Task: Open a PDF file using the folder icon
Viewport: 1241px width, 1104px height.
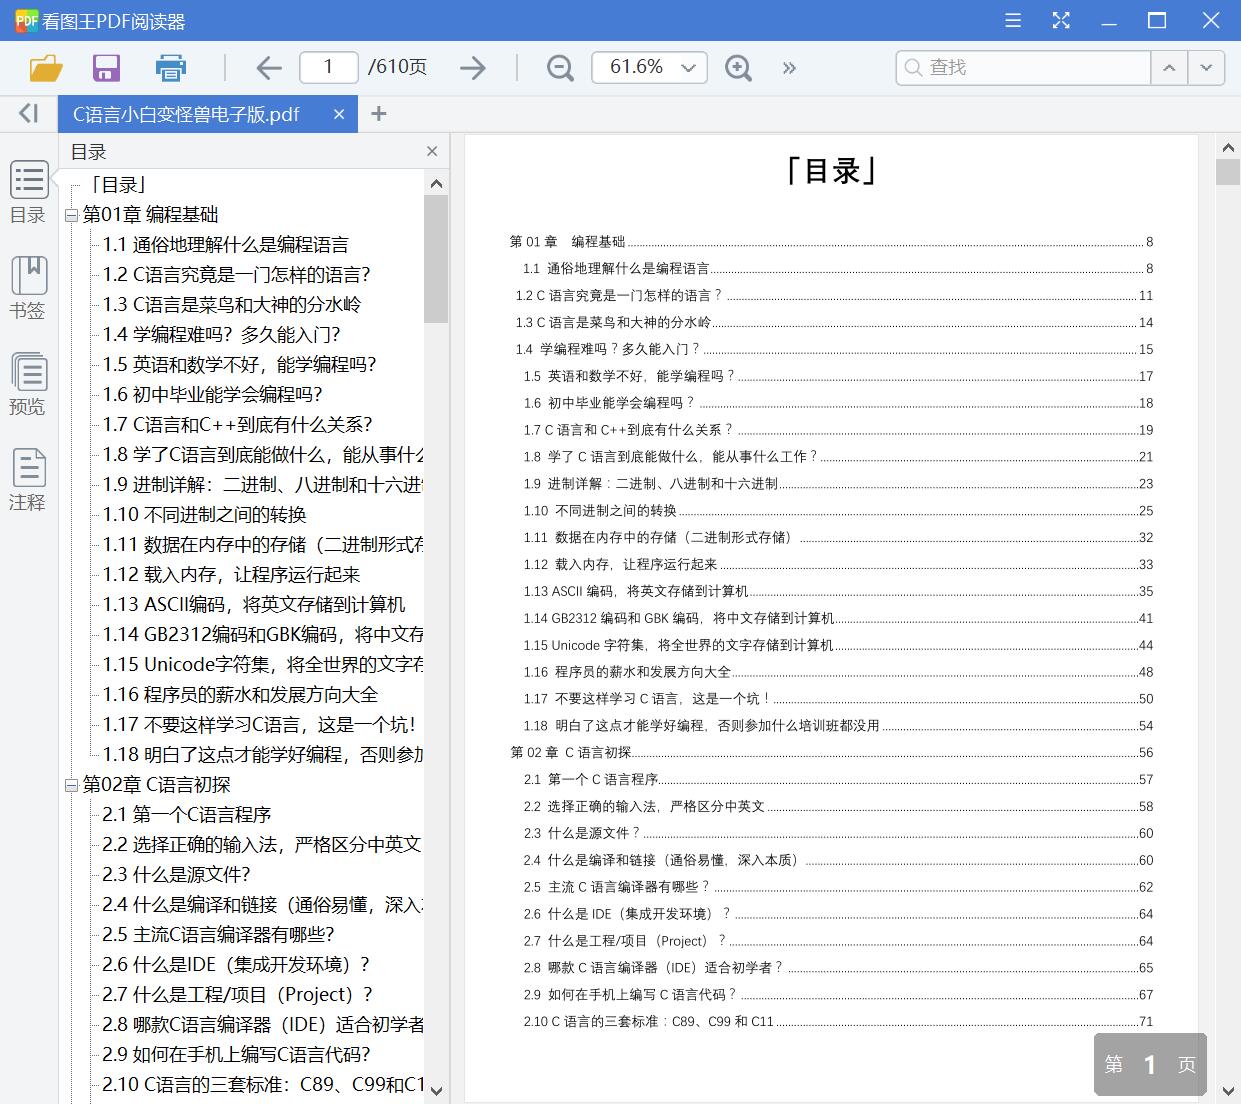Action: tap(43, 67)
